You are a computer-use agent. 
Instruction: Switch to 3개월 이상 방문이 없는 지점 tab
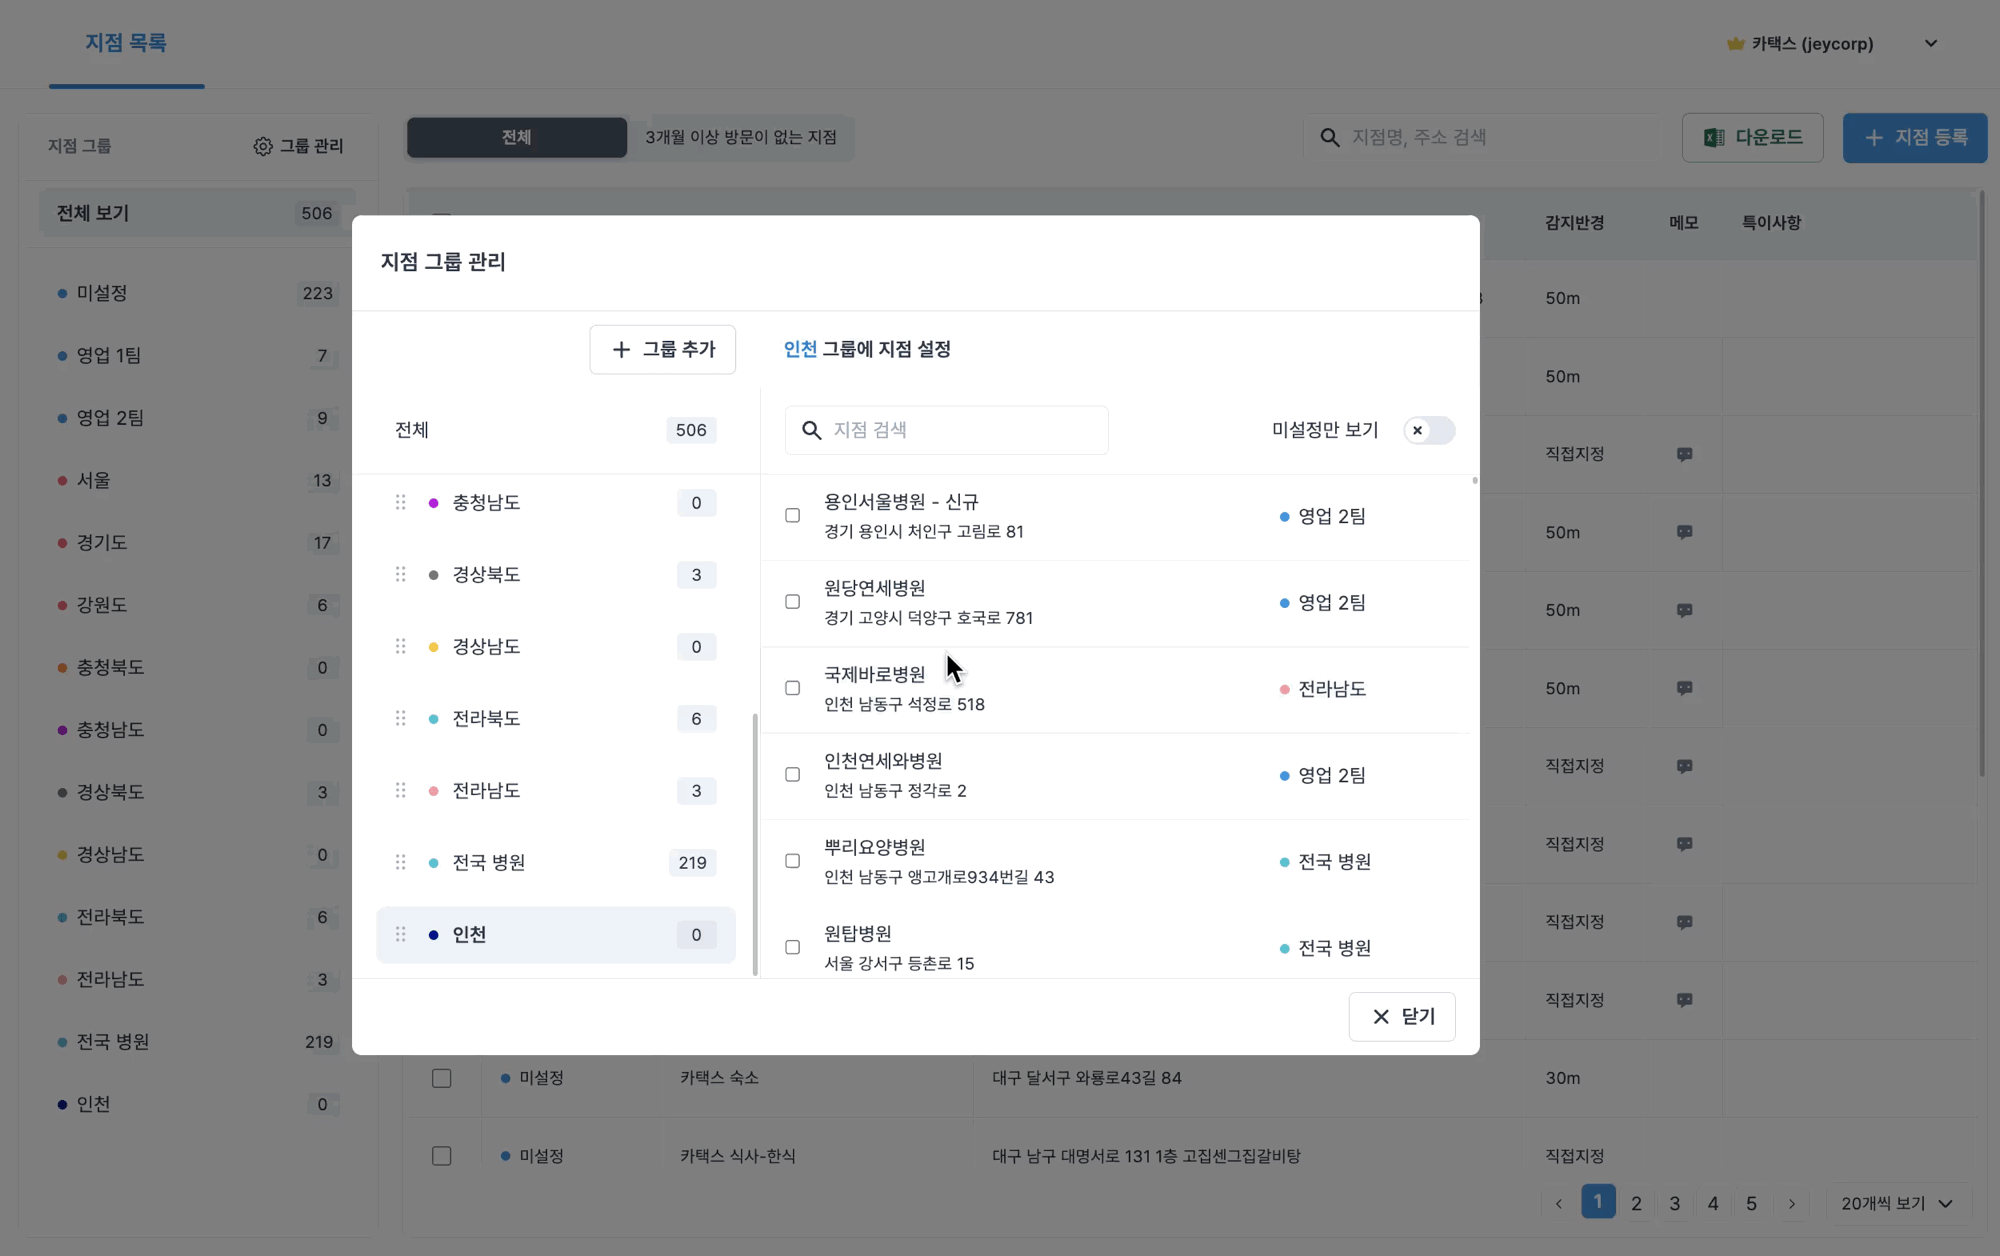coord(740,138)
